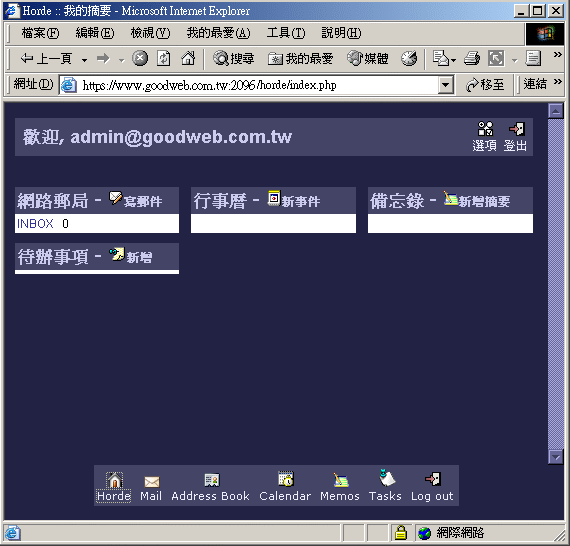Click the Mail envelope icon
This screenshot has height=546, width=570.
coord(152,482)
